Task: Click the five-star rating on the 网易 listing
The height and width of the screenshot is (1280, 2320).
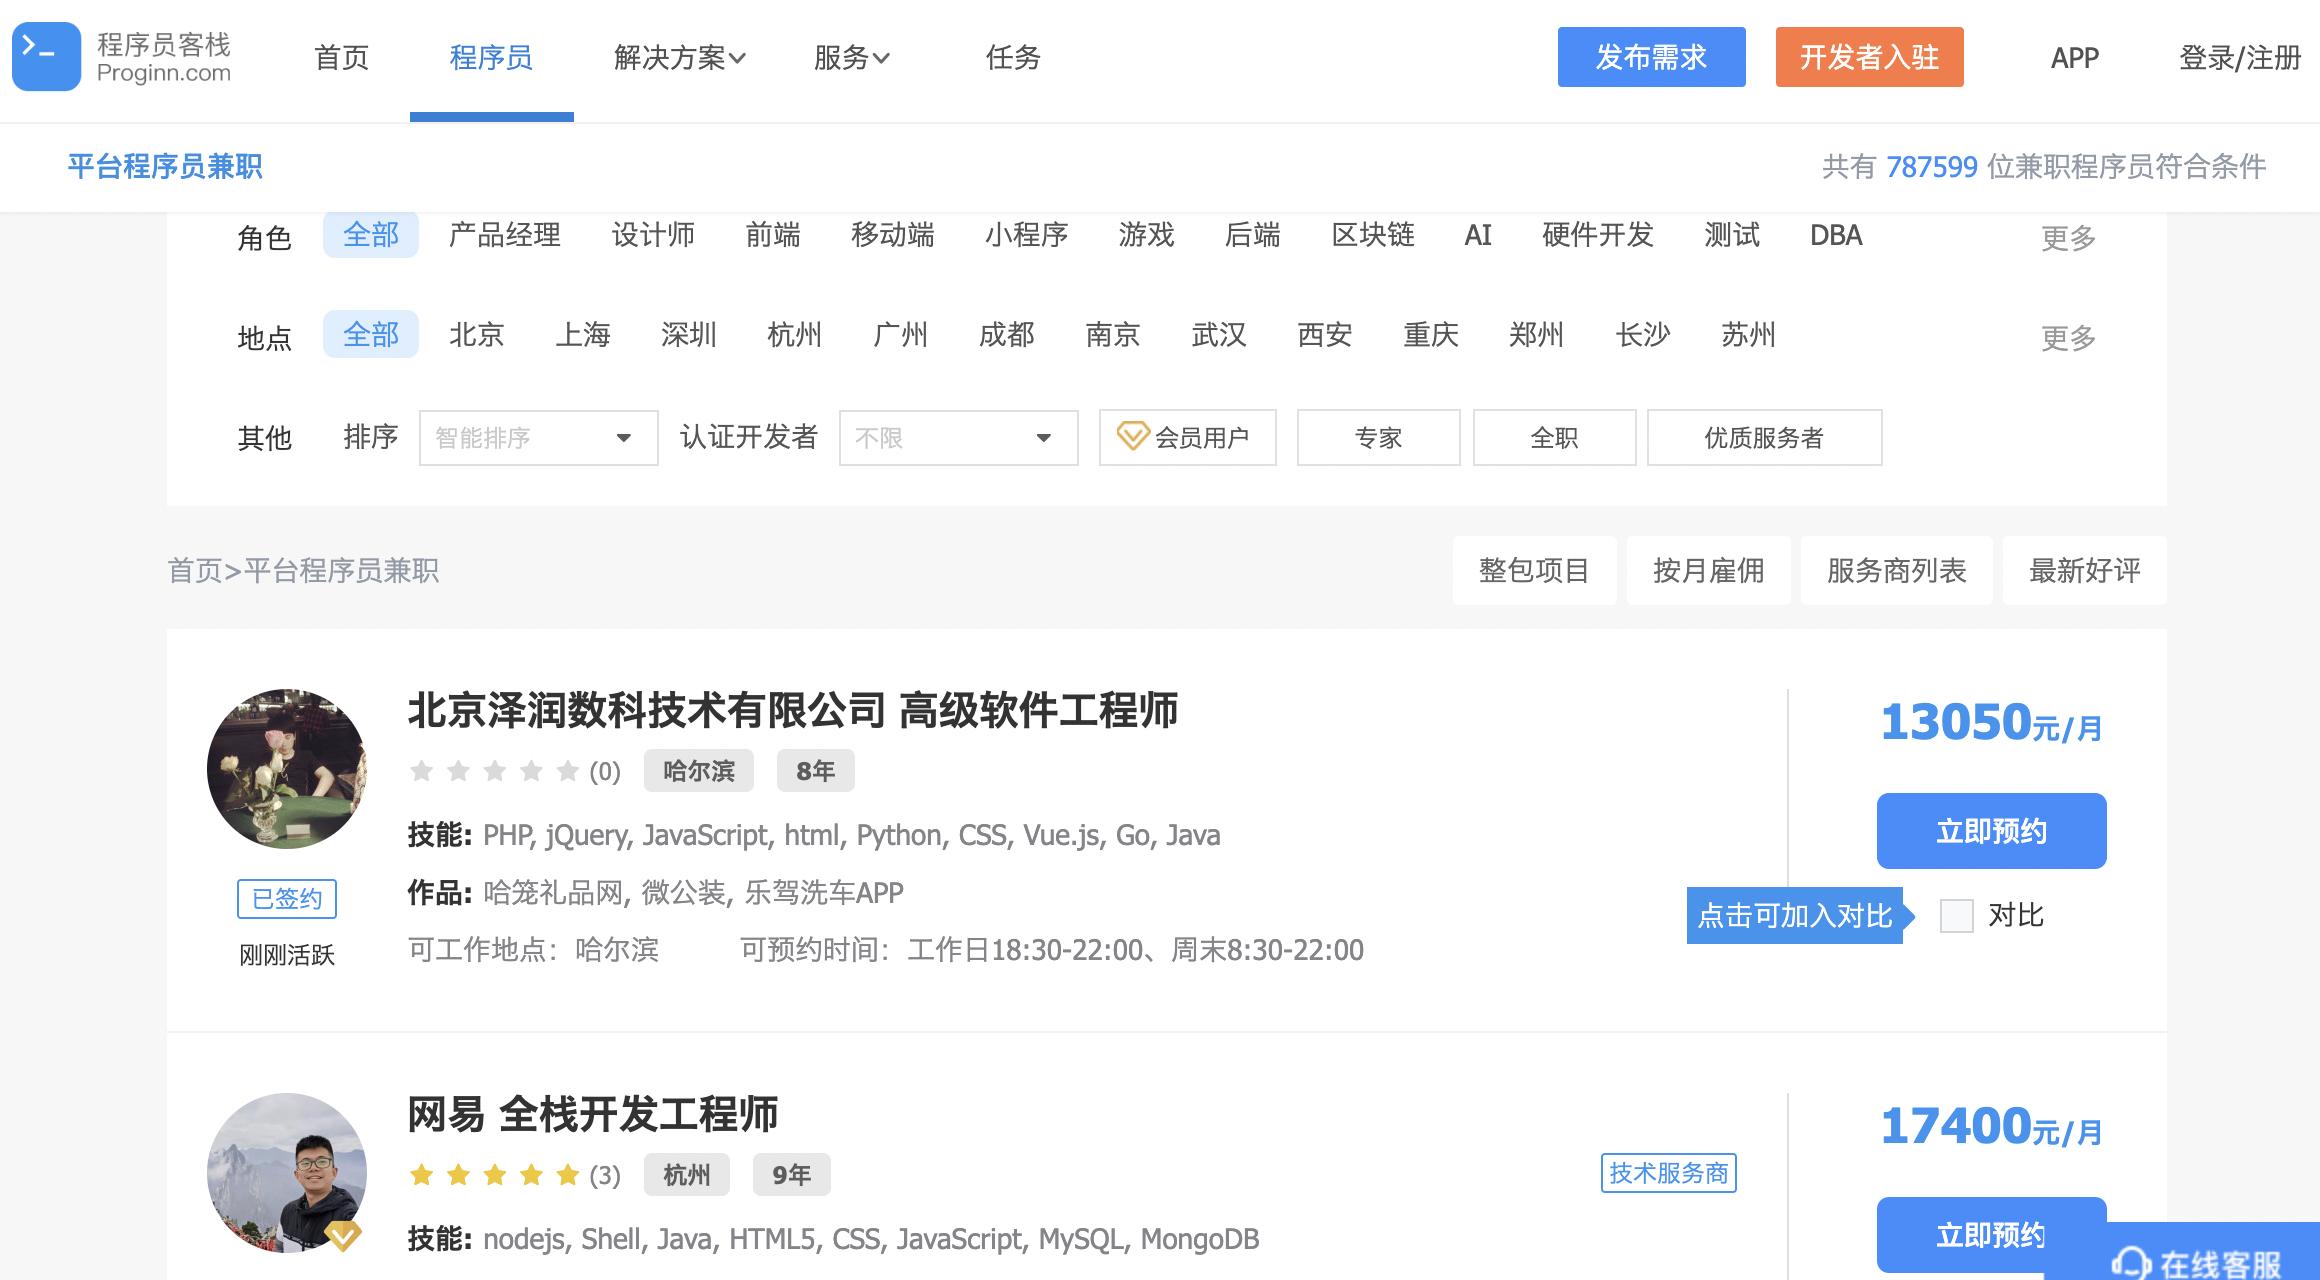Action: pos(494,1175)
